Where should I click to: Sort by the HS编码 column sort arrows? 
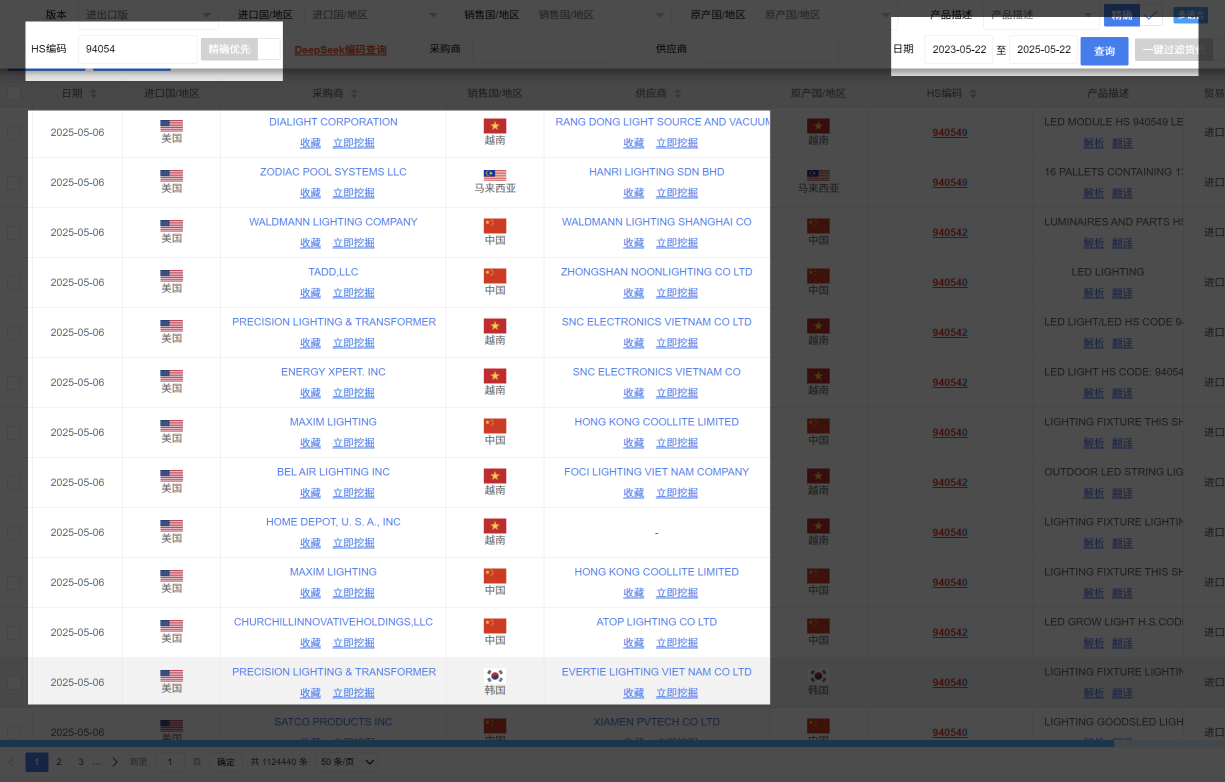[x=974, y=93]
